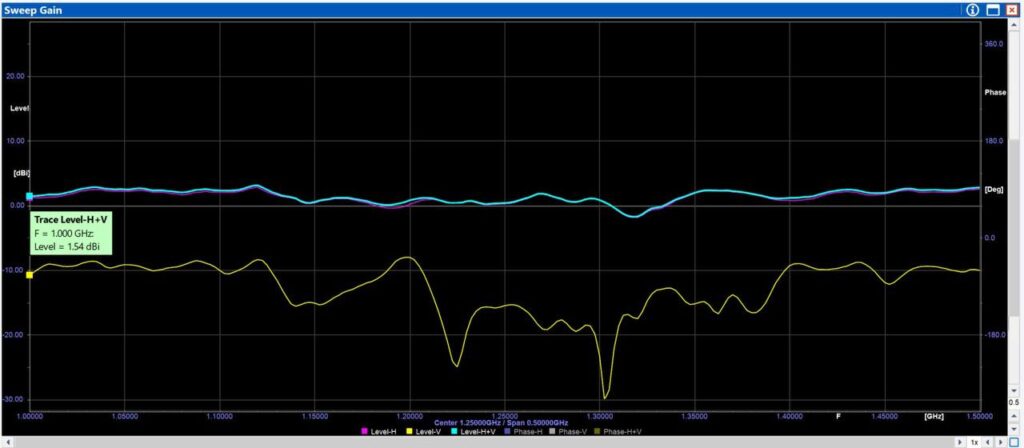Toggle the Level-V yellow legend entry
Viewport: 1024px width, 448px height.
pyautogui.click(x=423, y=432)
